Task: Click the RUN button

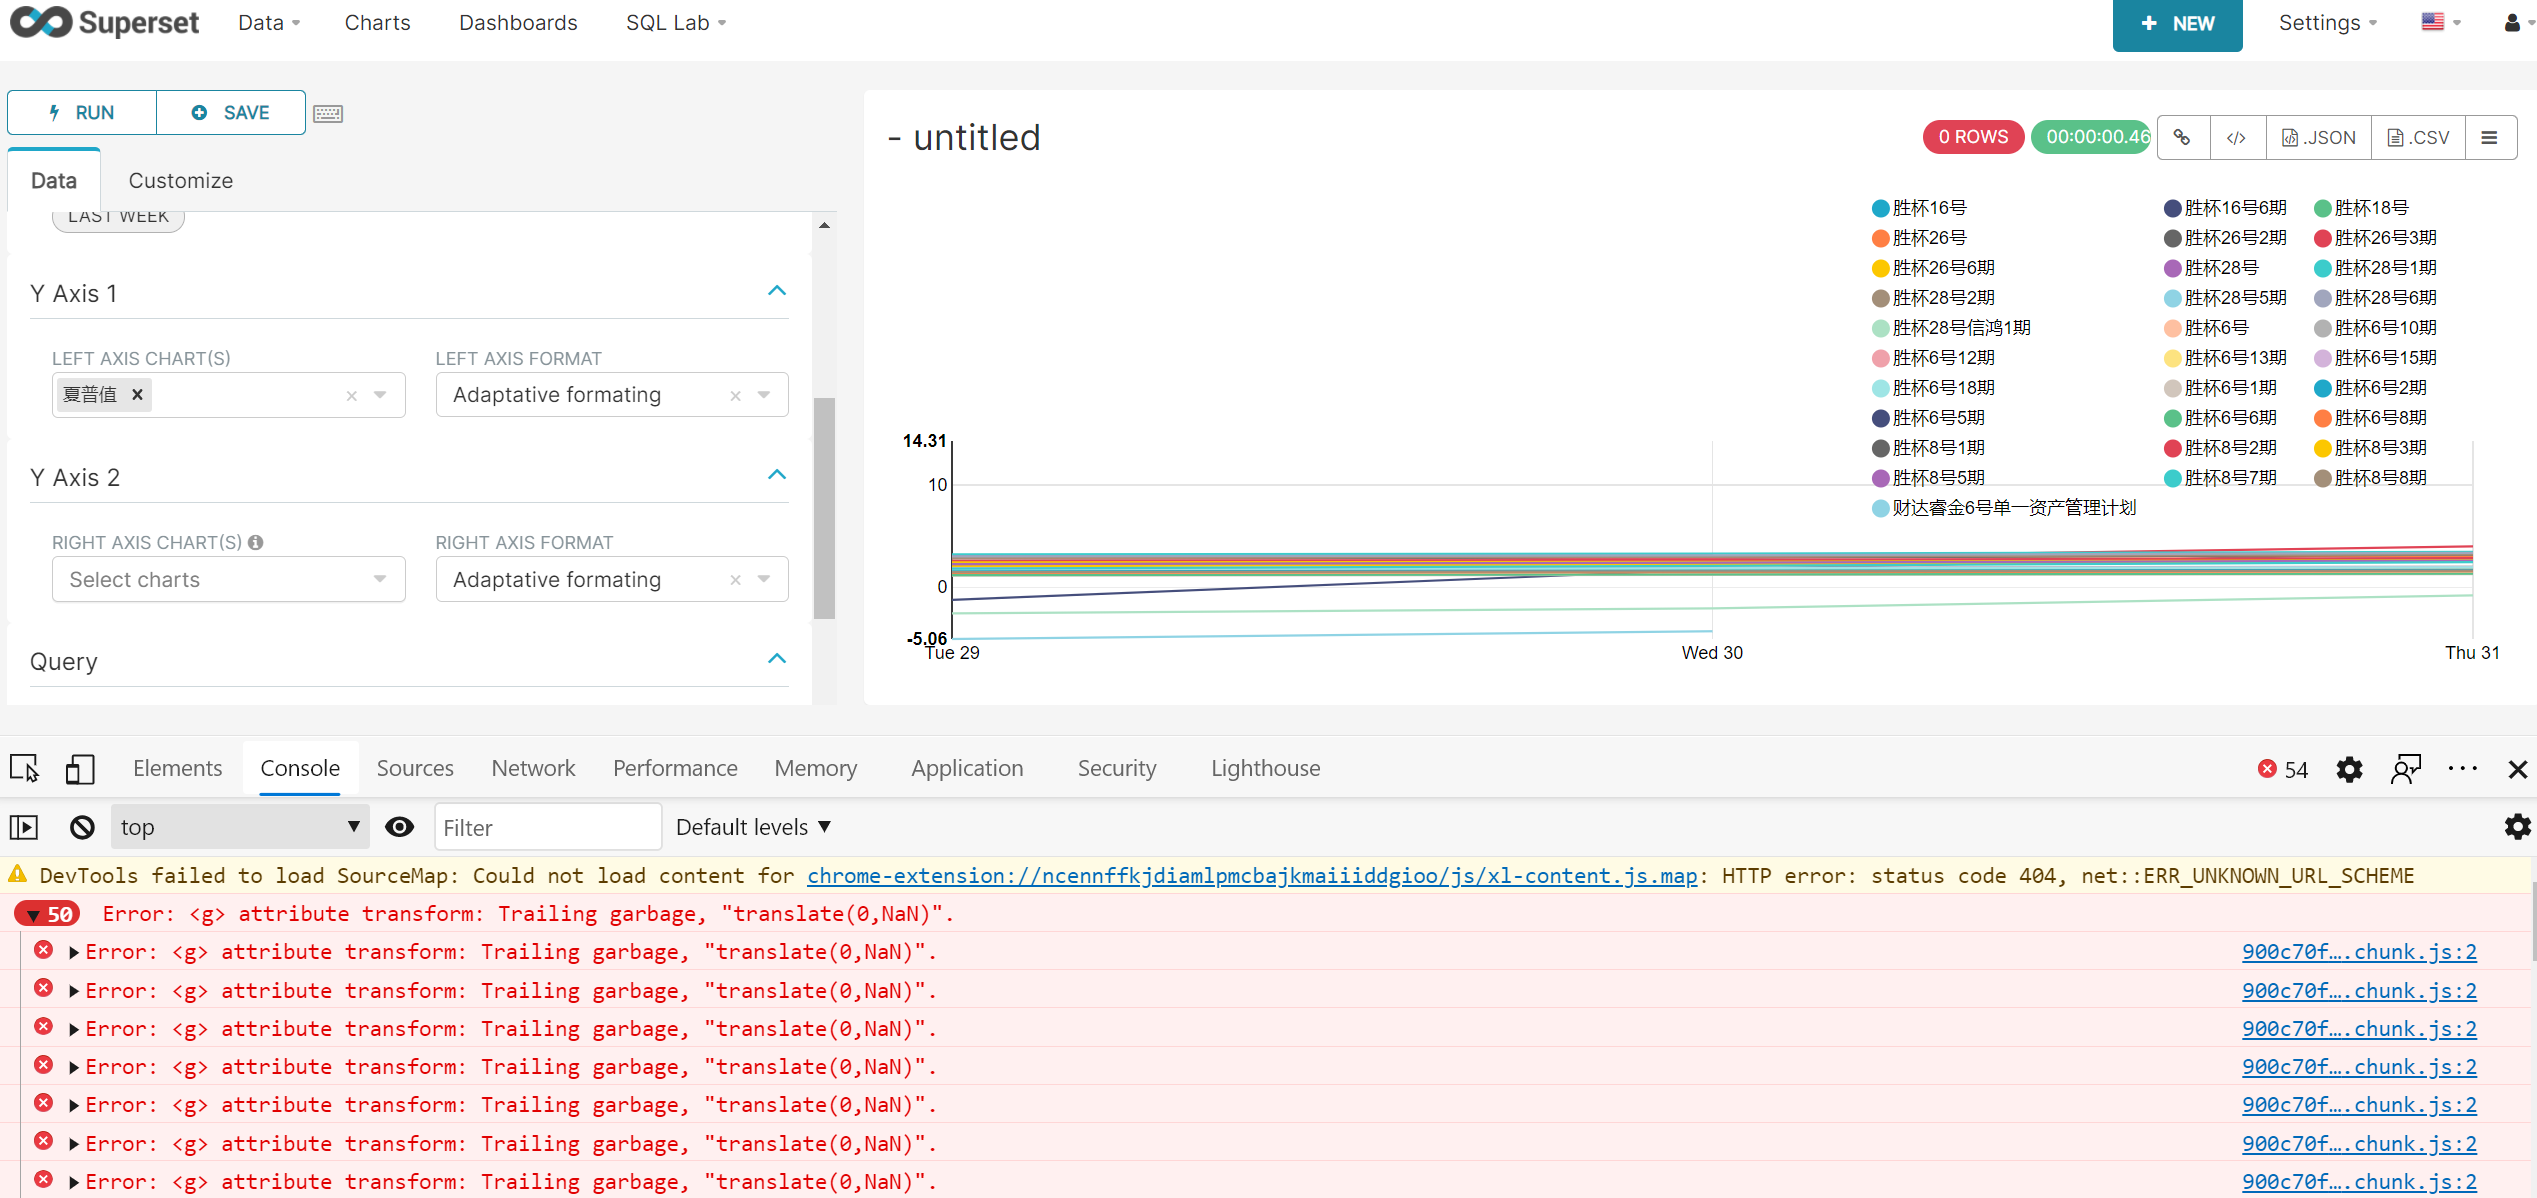Action: (82, 113)
